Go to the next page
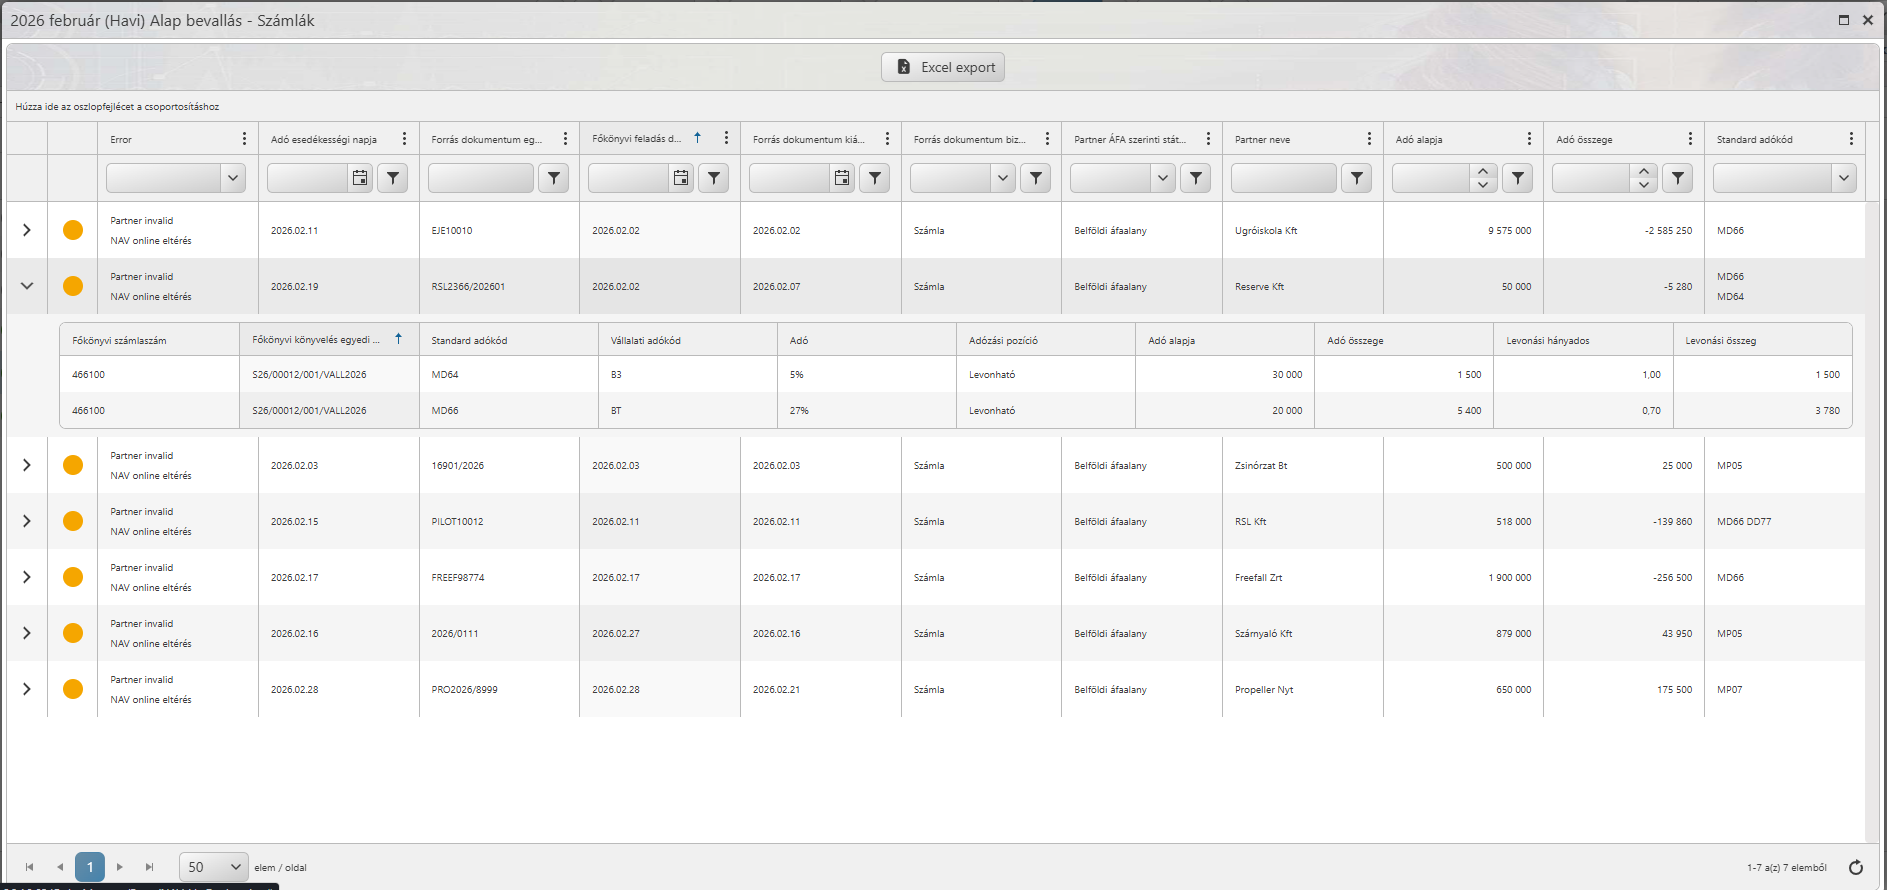The image size is (1887, 890). 120,867
